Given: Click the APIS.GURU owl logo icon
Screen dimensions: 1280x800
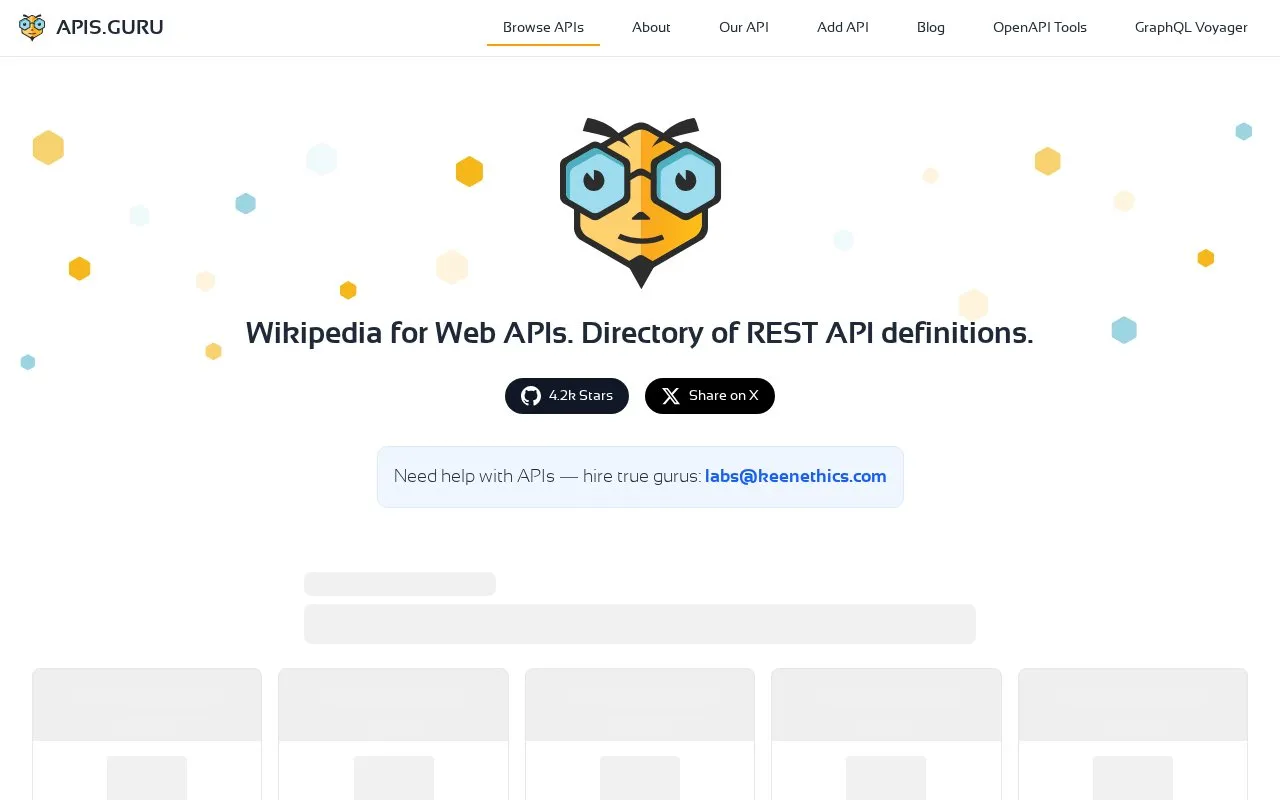Looking at the screenshot, I should (32, 27).
